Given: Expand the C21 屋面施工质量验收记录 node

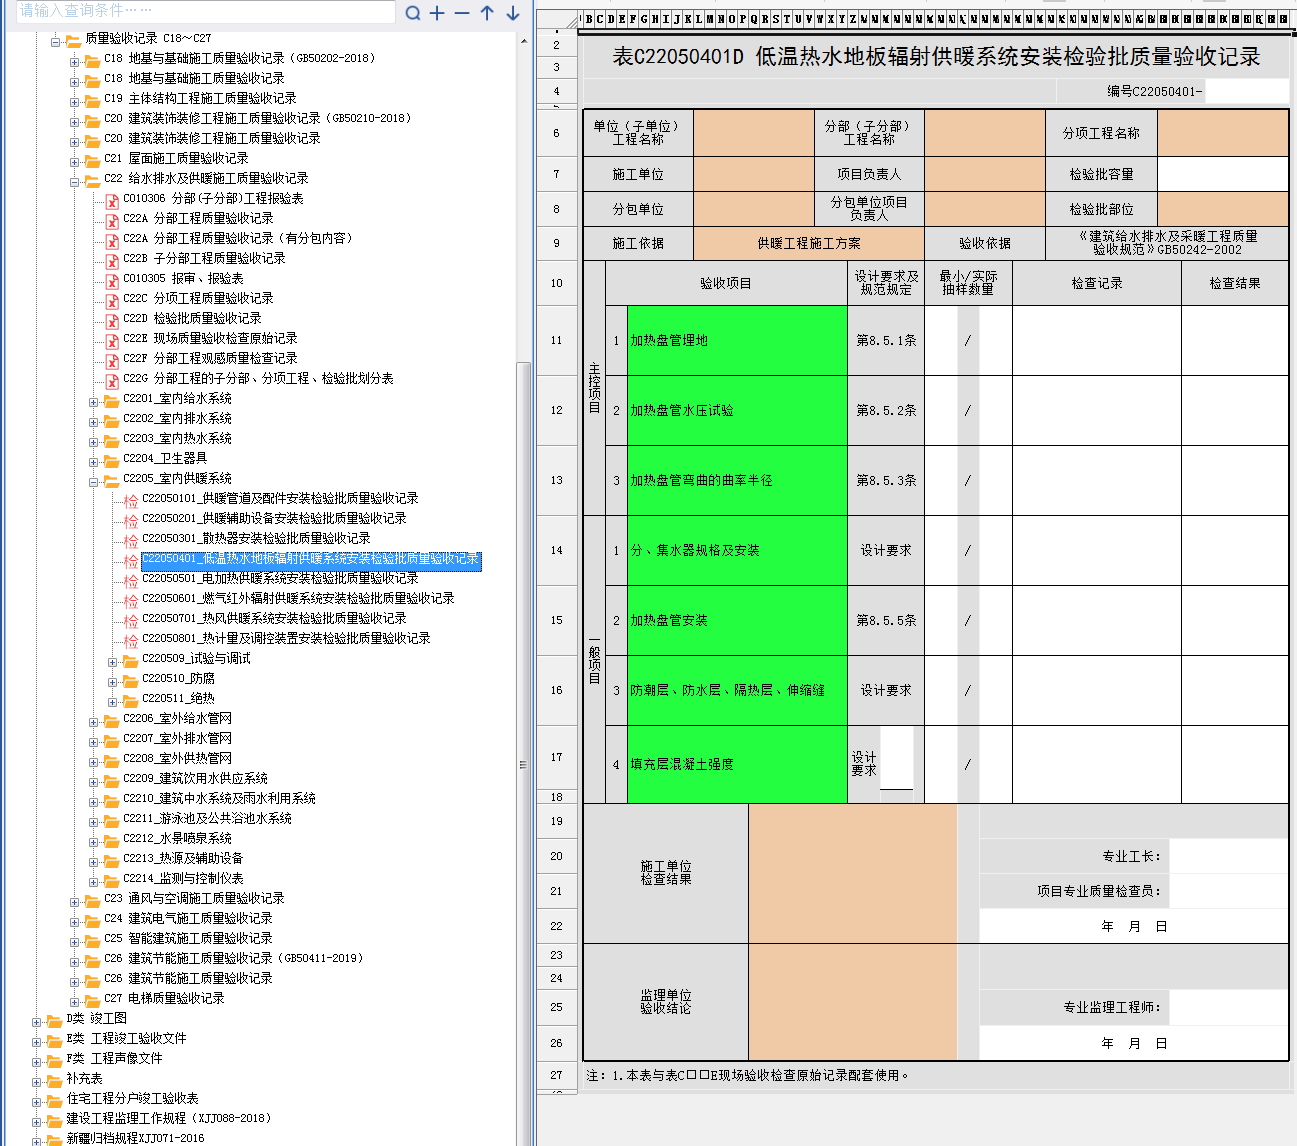Looking at the screenshot, I should pos(74,161).
